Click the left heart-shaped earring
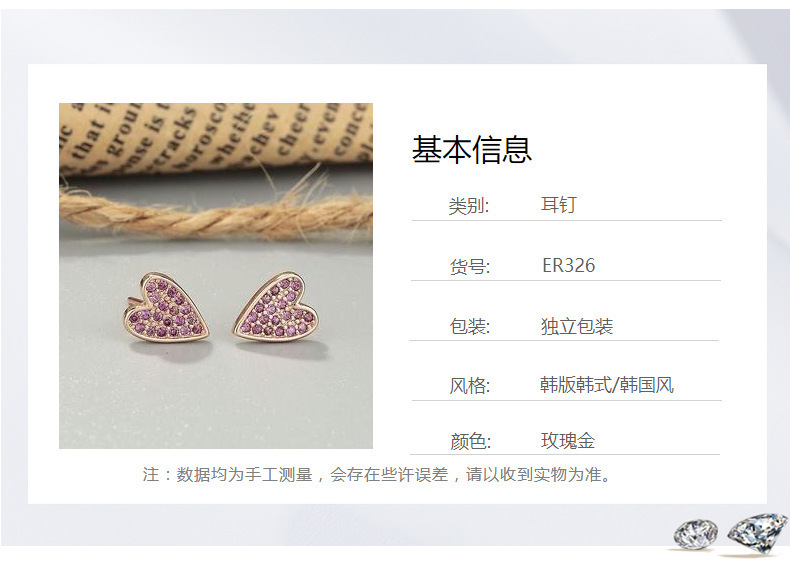790x579 pixels. [x=165, y=307]
